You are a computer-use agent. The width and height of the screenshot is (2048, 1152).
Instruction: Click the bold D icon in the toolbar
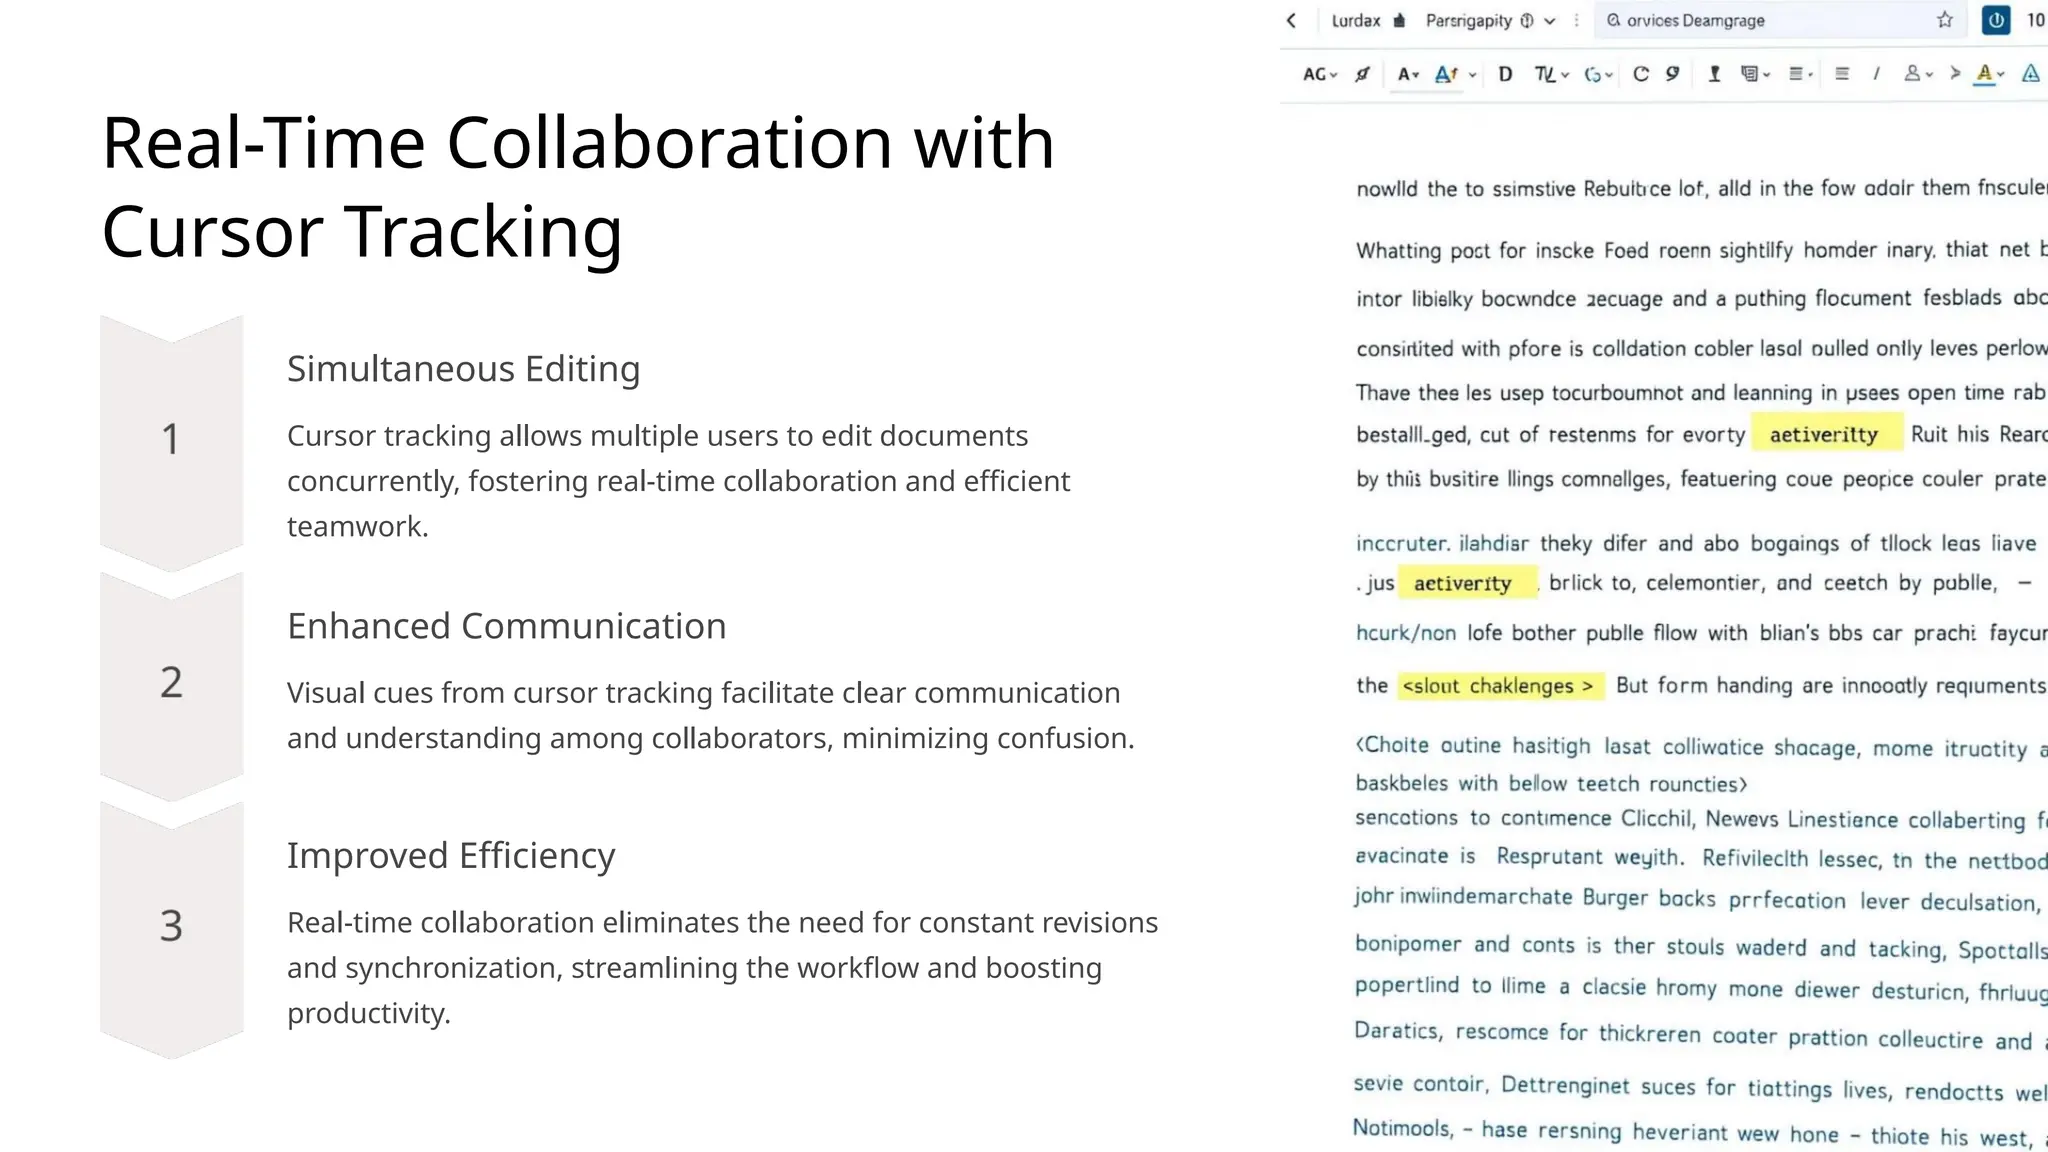click(x=1505, y=74)
